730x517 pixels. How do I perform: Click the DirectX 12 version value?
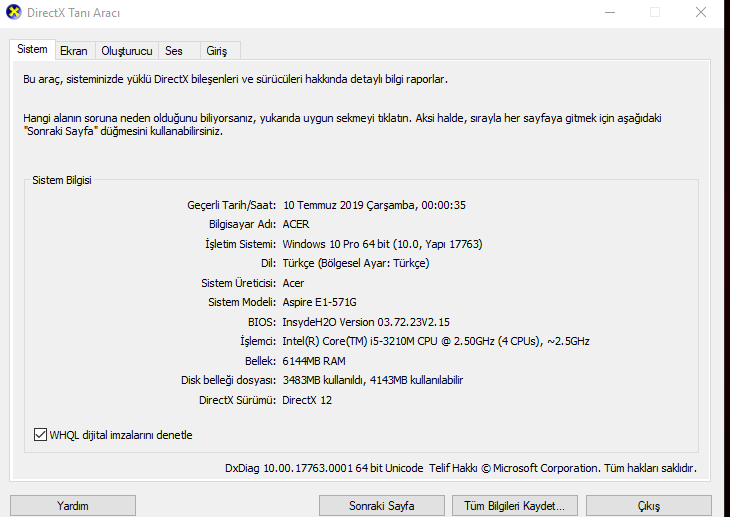(x=307, y=400)
